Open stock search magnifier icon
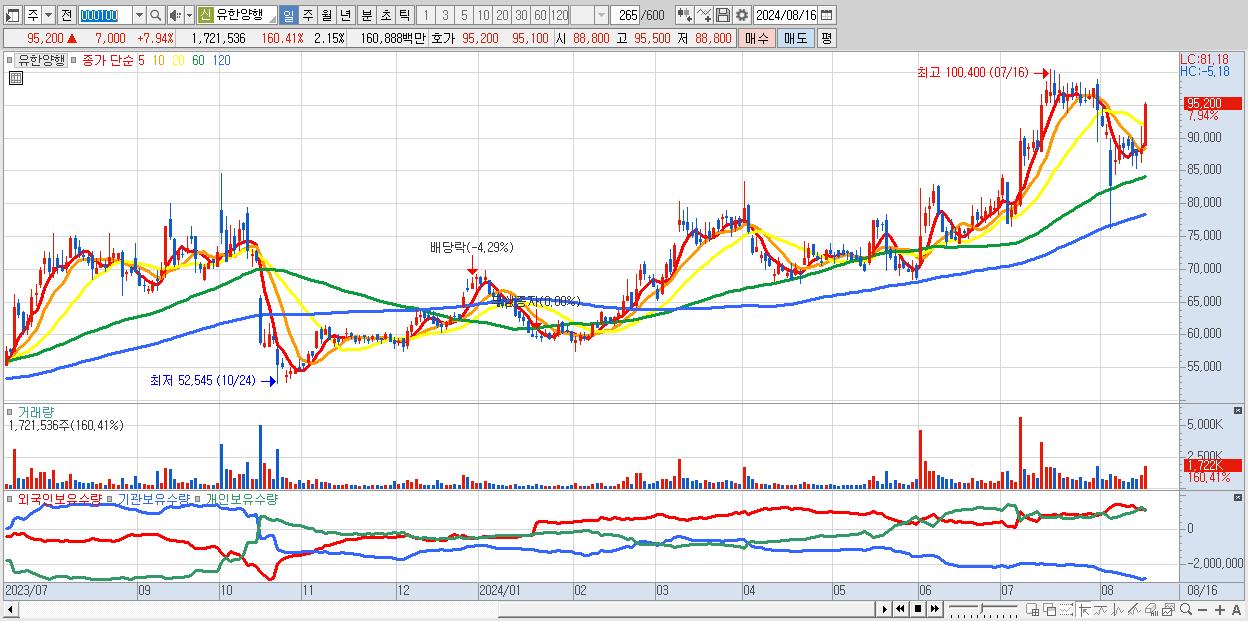This screenshot has height=621, width=1248. point(156,15)
